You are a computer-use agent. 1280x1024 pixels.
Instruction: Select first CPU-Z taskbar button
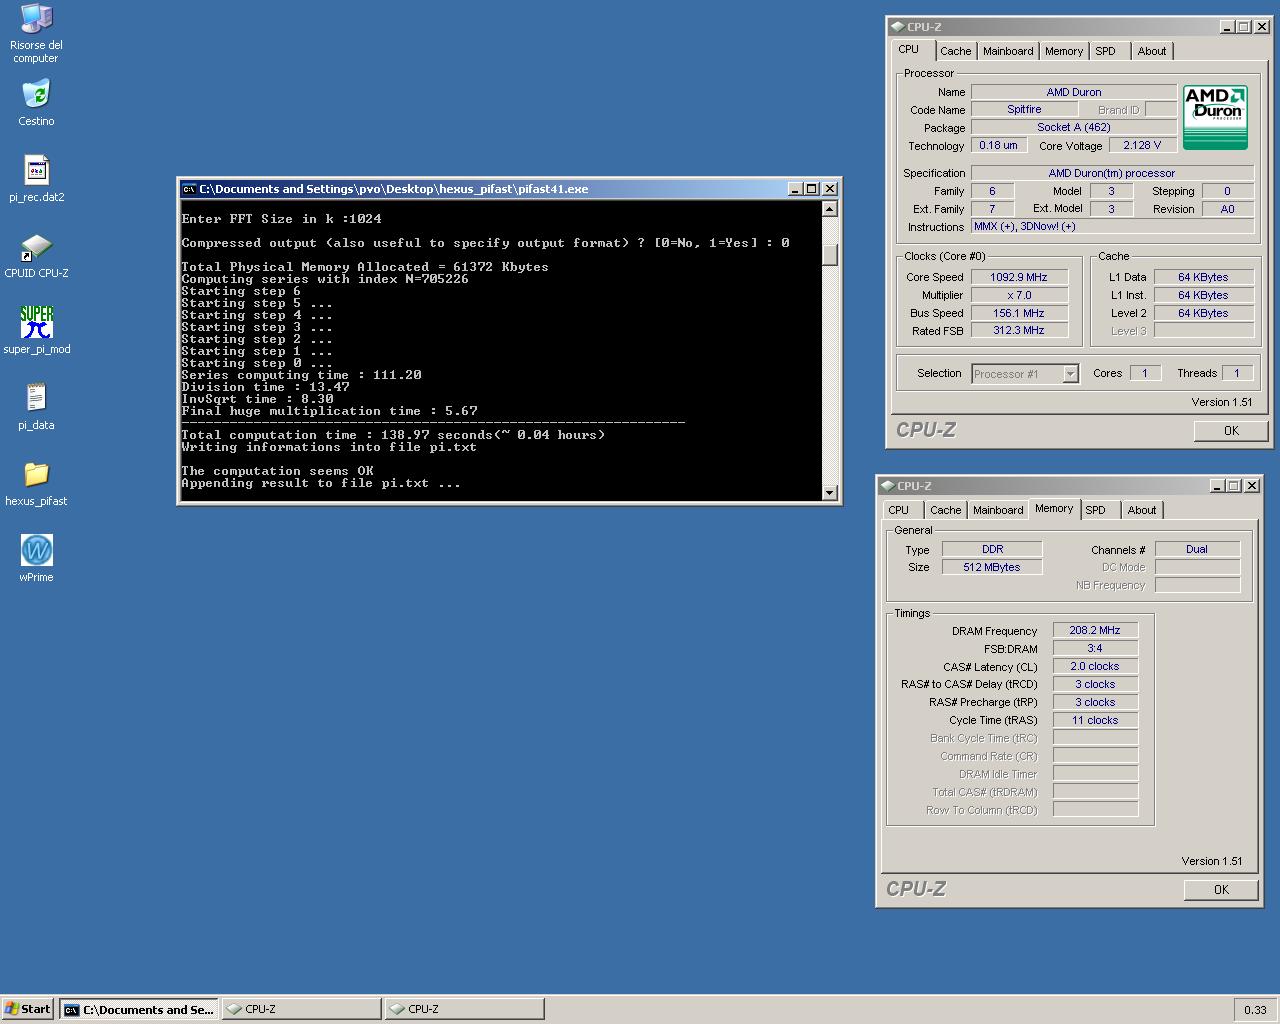pyautogui.click(x=301, y=1009)
